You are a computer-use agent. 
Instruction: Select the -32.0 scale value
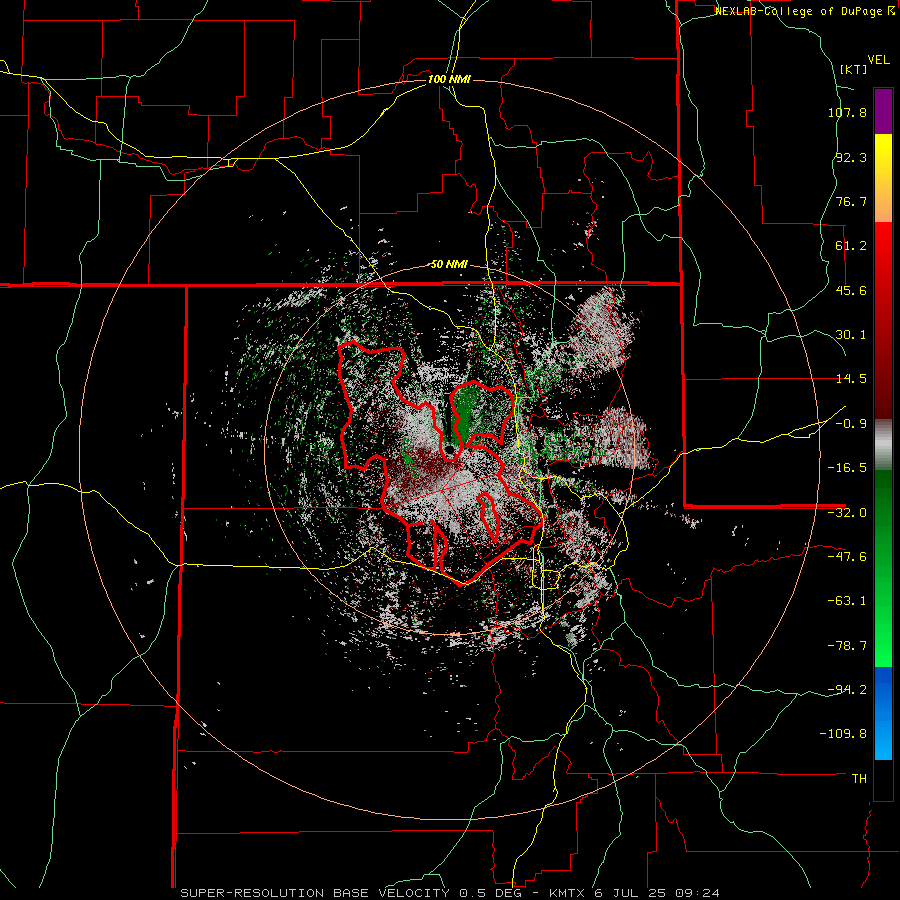pyautogui.click(x=847, y=513)
